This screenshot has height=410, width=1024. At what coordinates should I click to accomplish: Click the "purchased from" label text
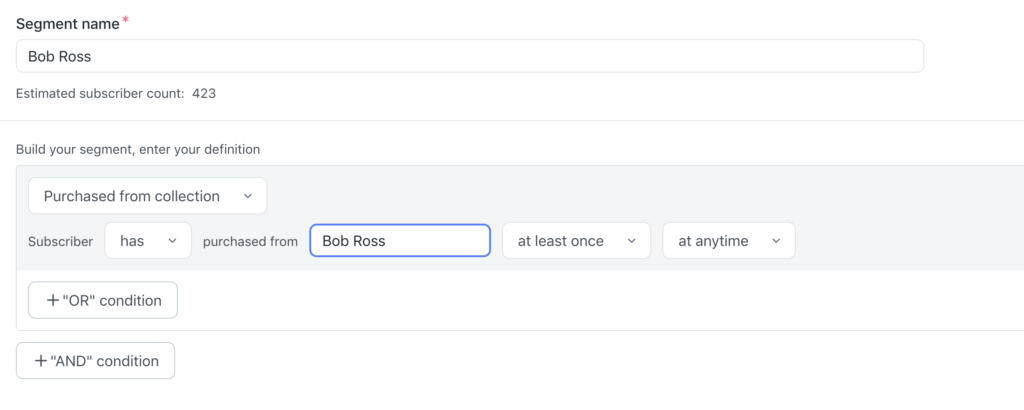(x=250, y=241)
